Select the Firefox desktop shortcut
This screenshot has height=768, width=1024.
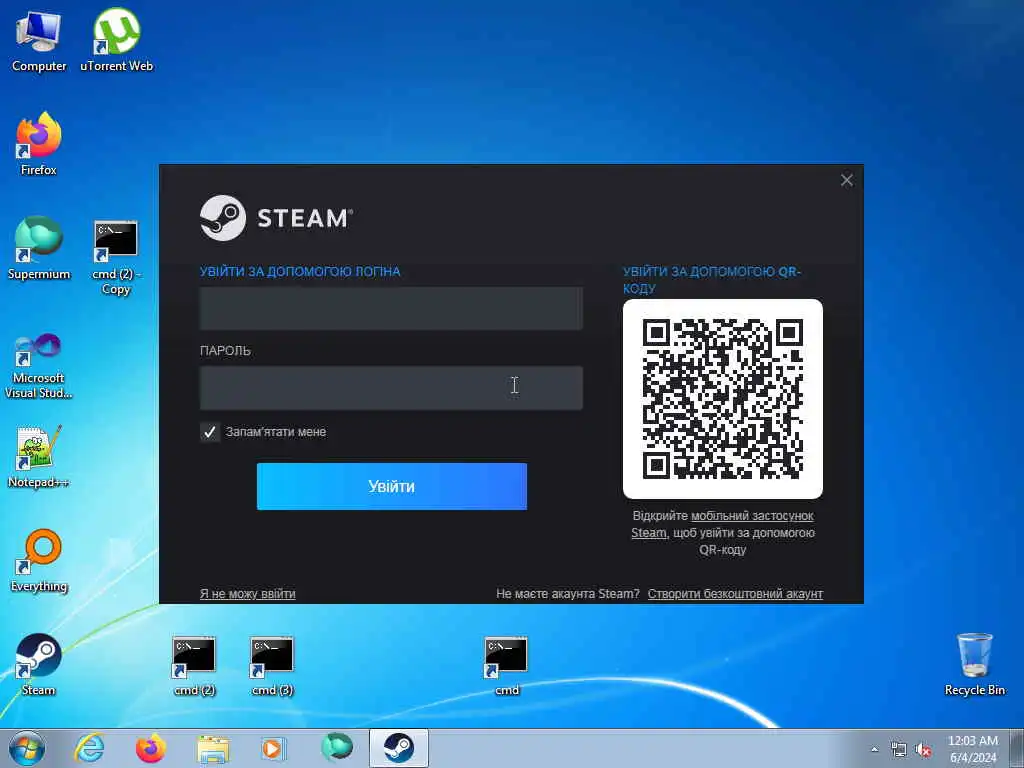coord(39,144)
